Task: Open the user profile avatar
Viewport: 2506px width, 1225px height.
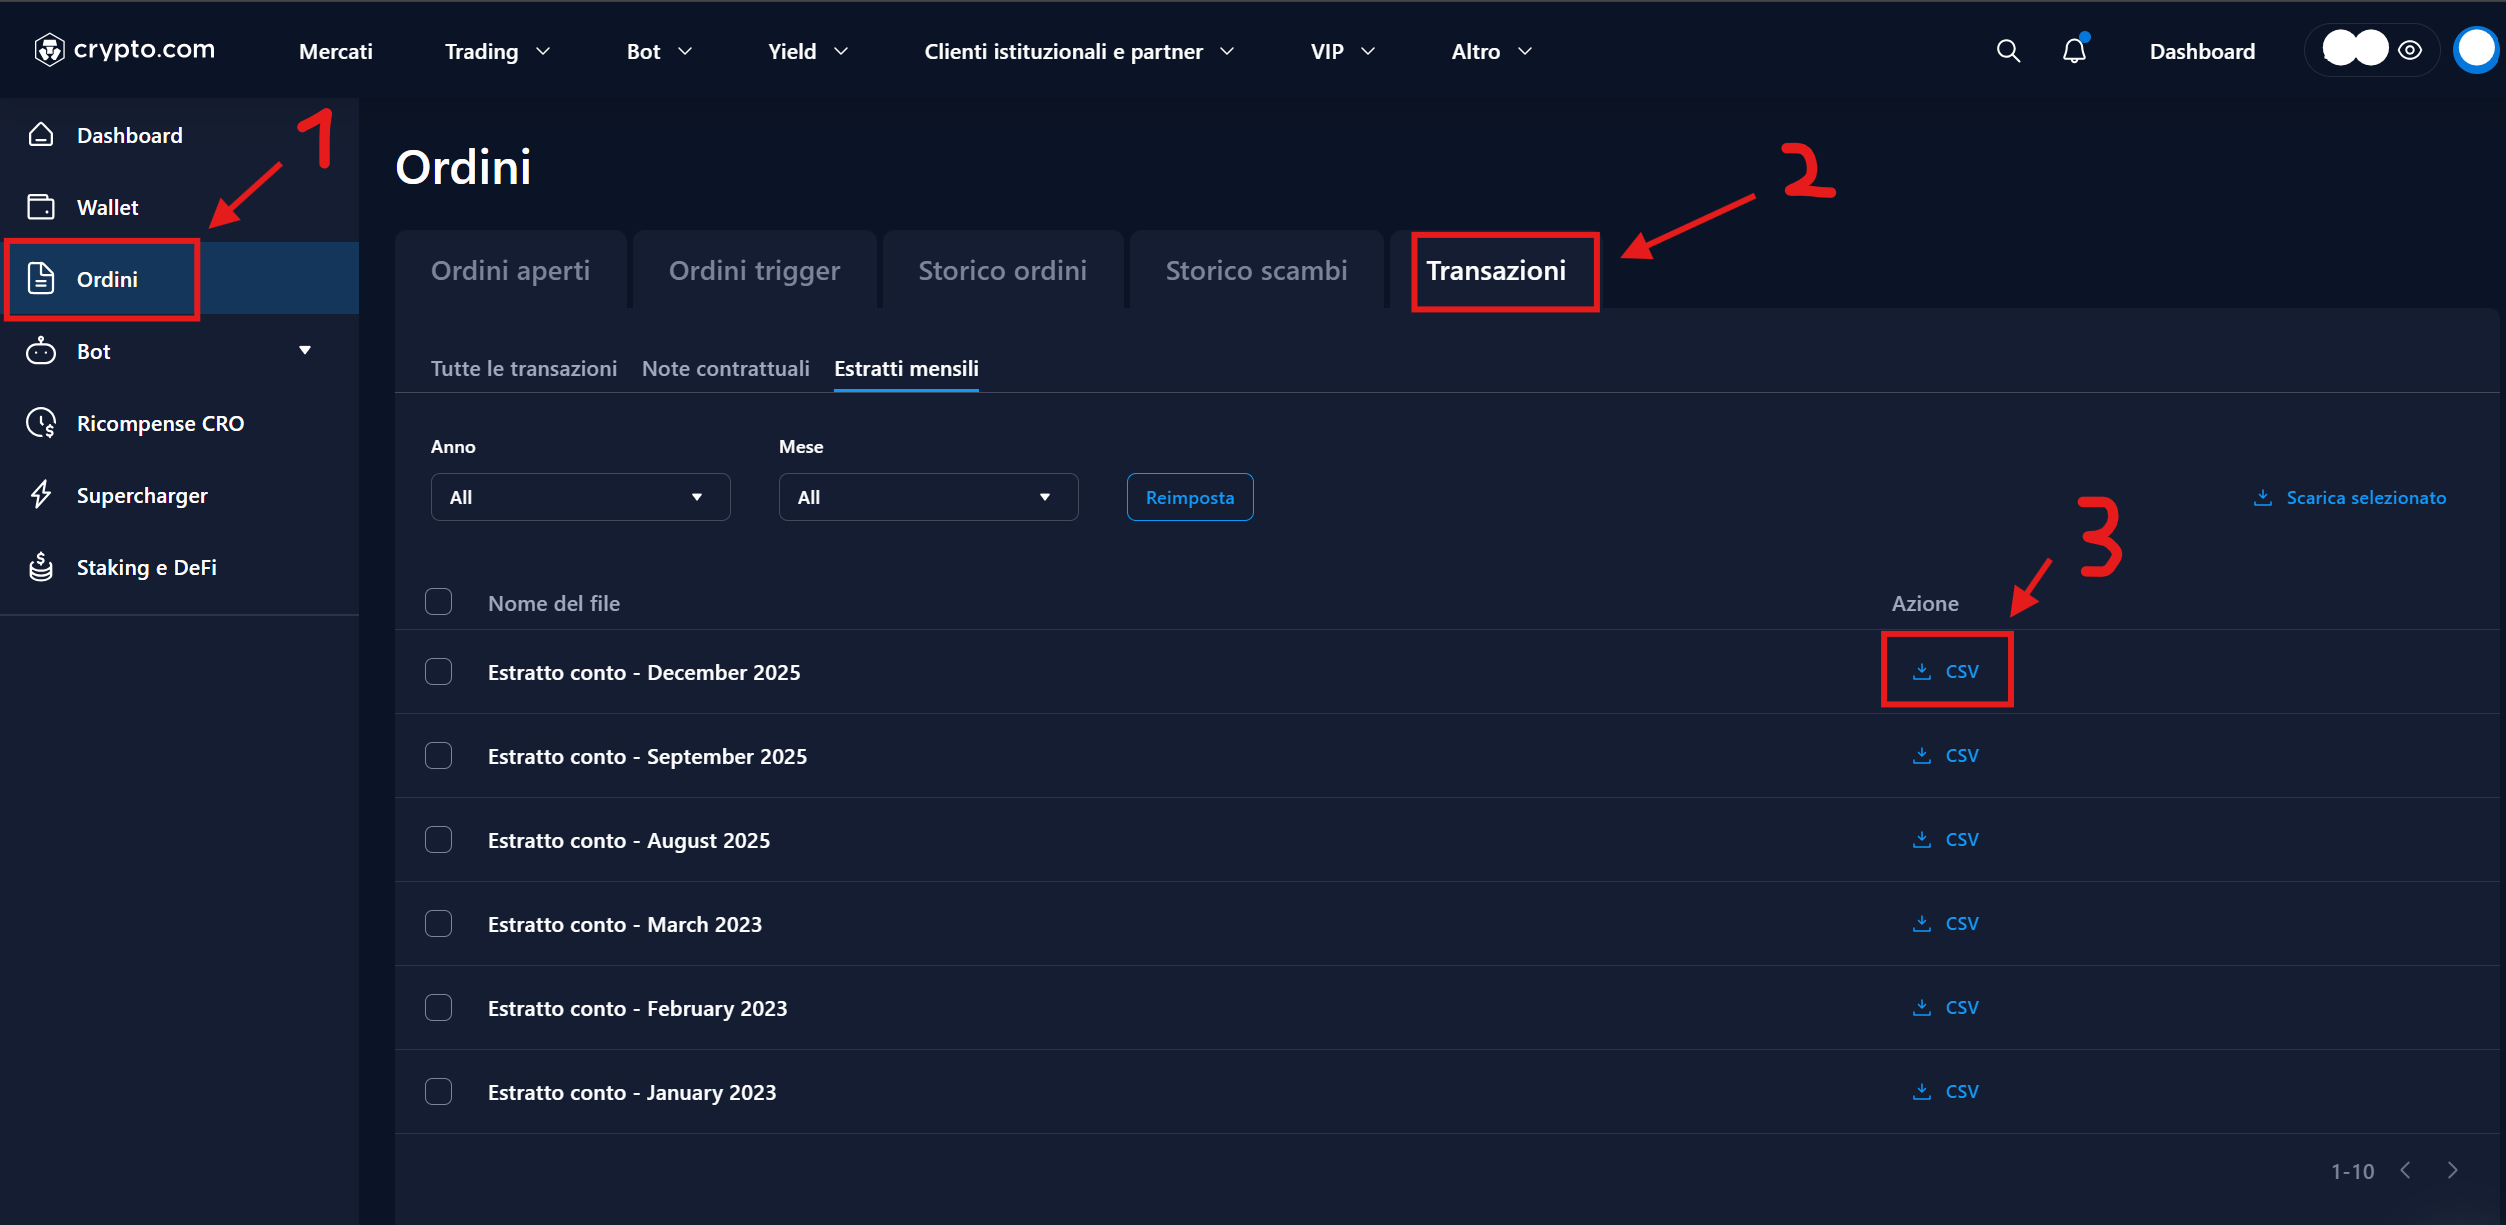Action: (2477, 50)
